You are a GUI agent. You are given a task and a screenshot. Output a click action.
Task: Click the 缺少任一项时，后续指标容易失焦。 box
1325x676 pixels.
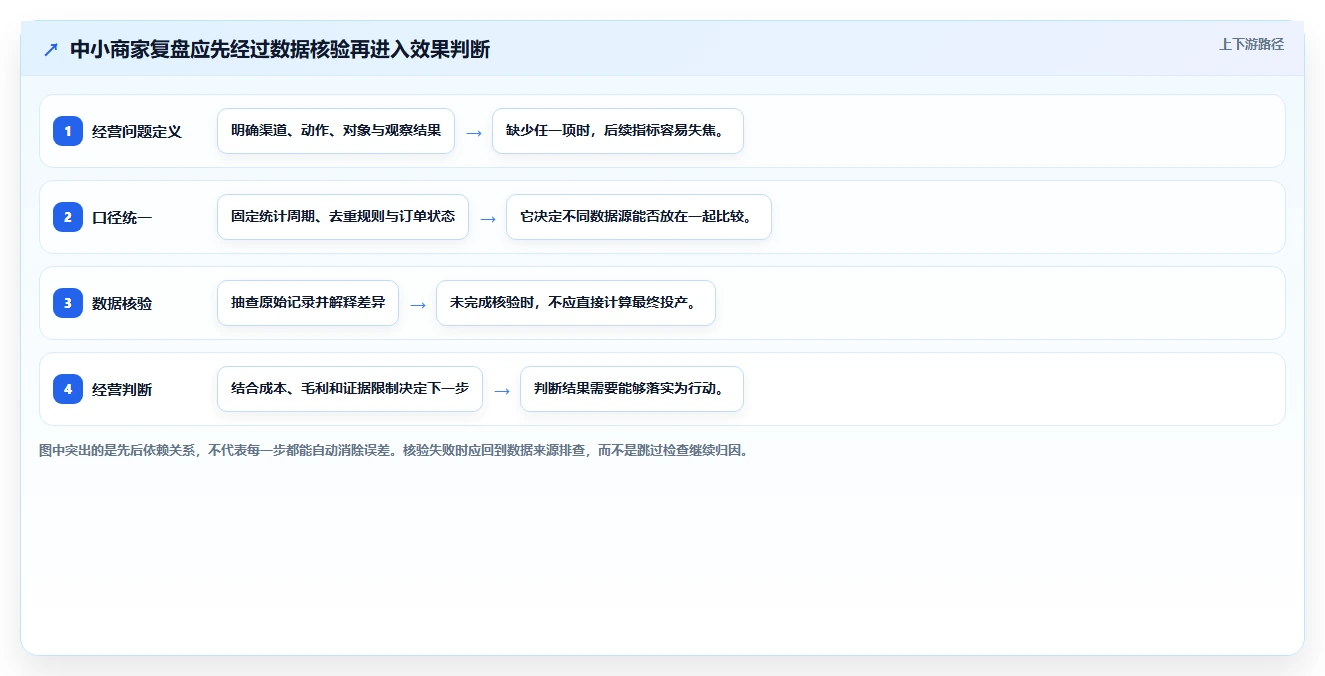tap(618, 131)
